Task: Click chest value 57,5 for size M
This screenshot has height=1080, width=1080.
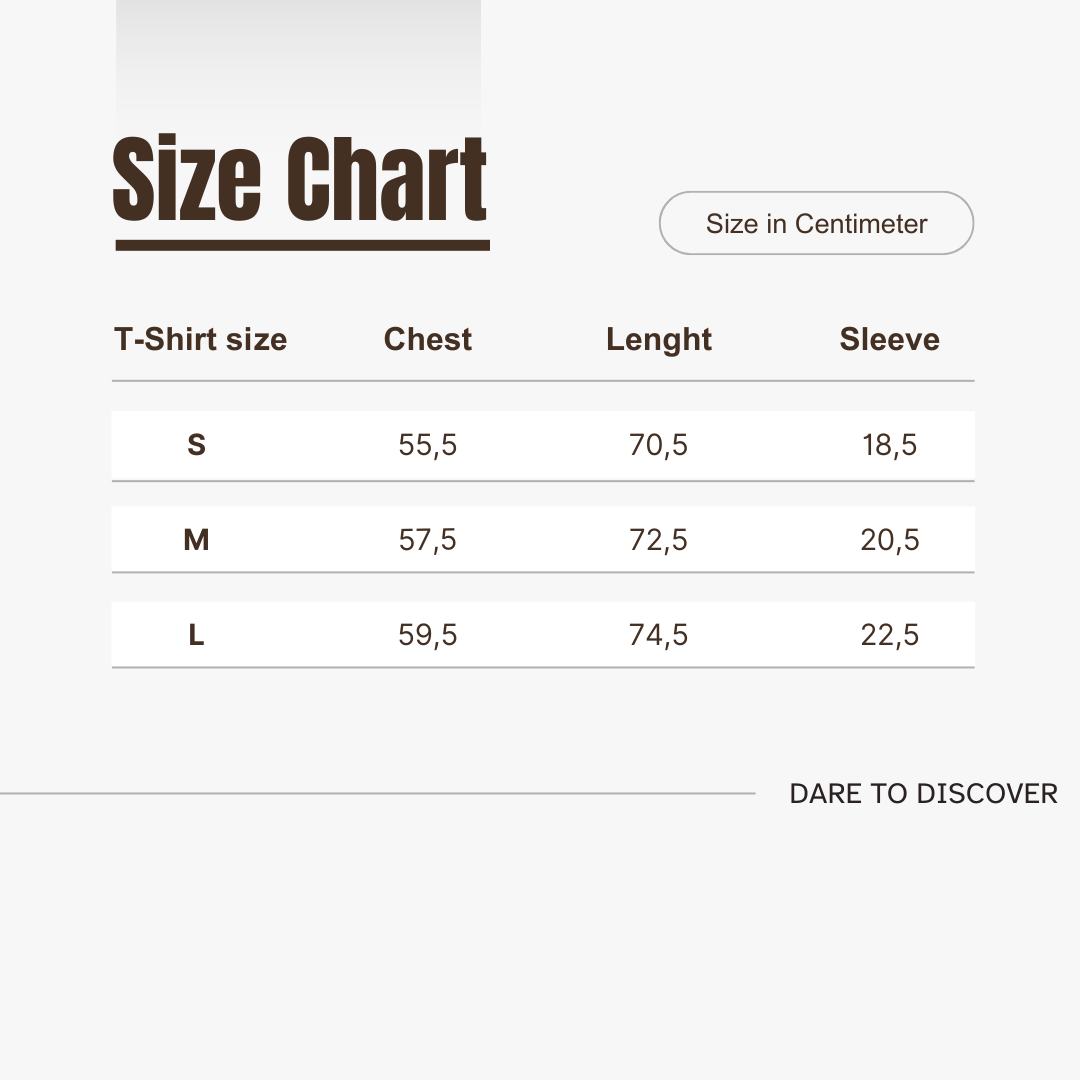Action: (x=427, y=540)
